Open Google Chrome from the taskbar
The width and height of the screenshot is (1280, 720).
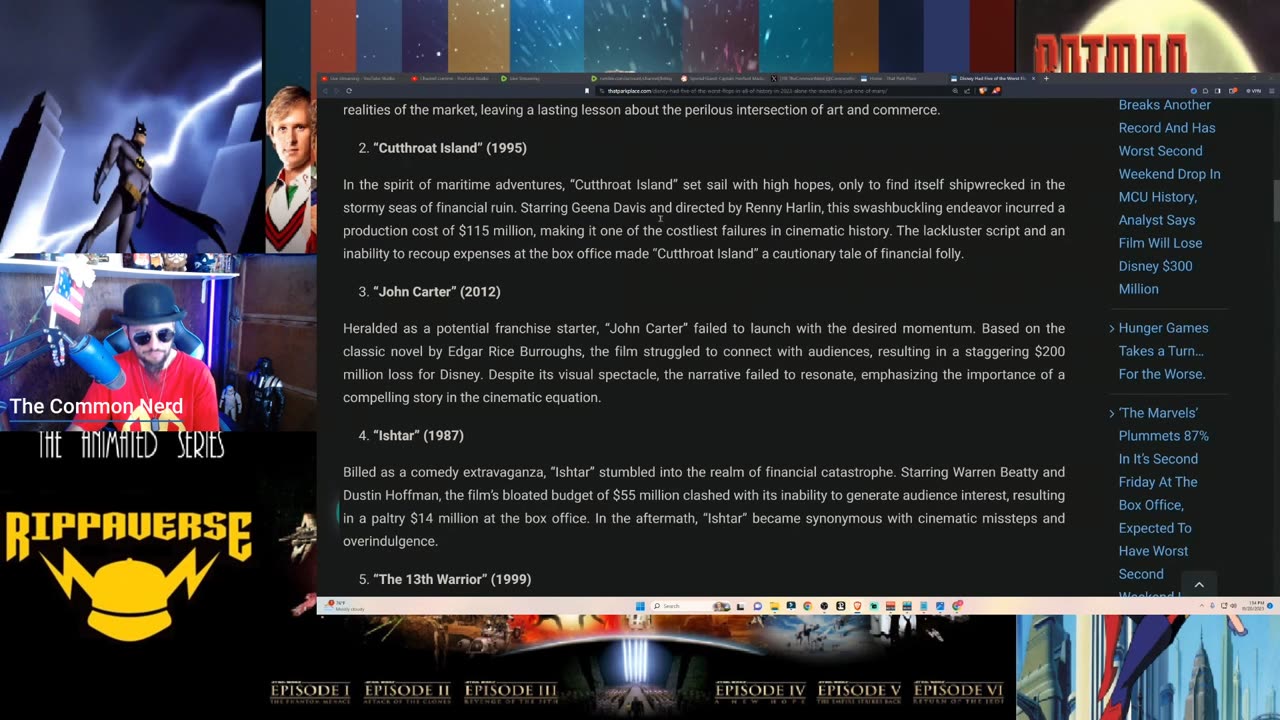pos(807,606)
